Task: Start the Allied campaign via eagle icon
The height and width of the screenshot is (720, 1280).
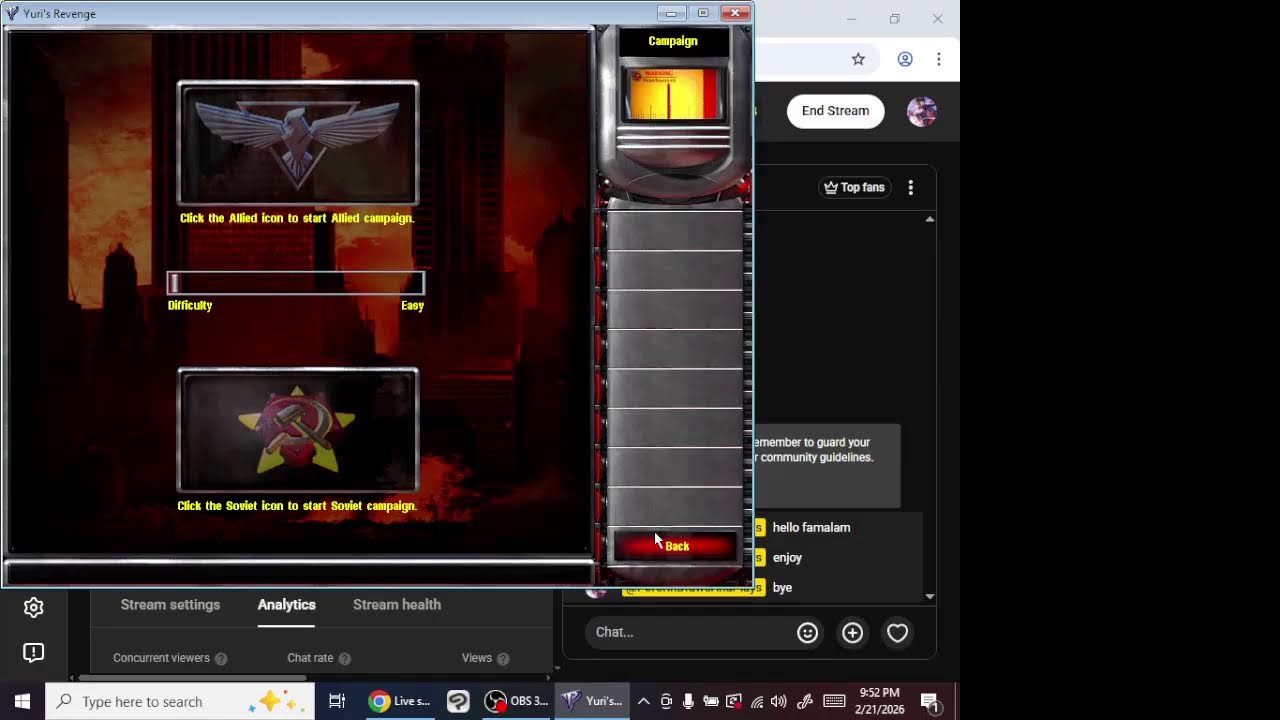Action: point(298,143)
